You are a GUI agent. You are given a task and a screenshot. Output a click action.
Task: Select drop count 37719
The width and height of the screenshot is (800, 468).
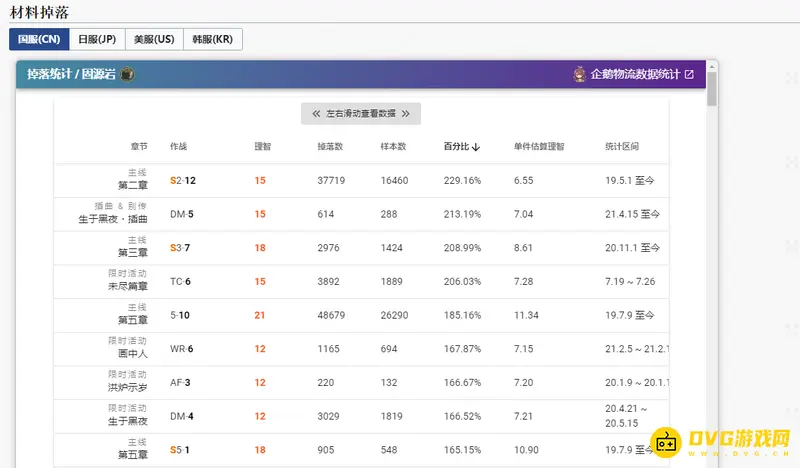(331, 181)
